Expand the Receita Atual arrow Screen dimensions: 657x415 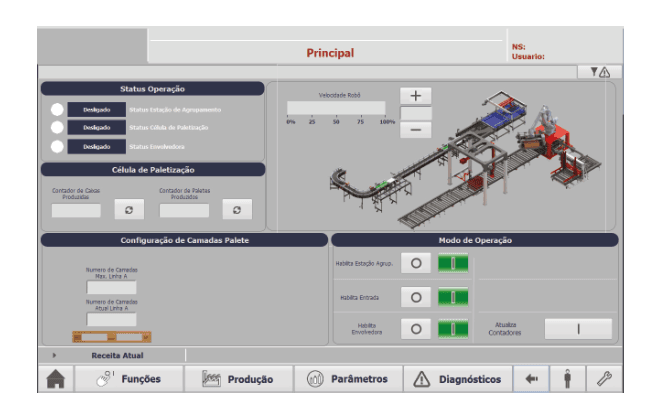(x=54, y=355)
